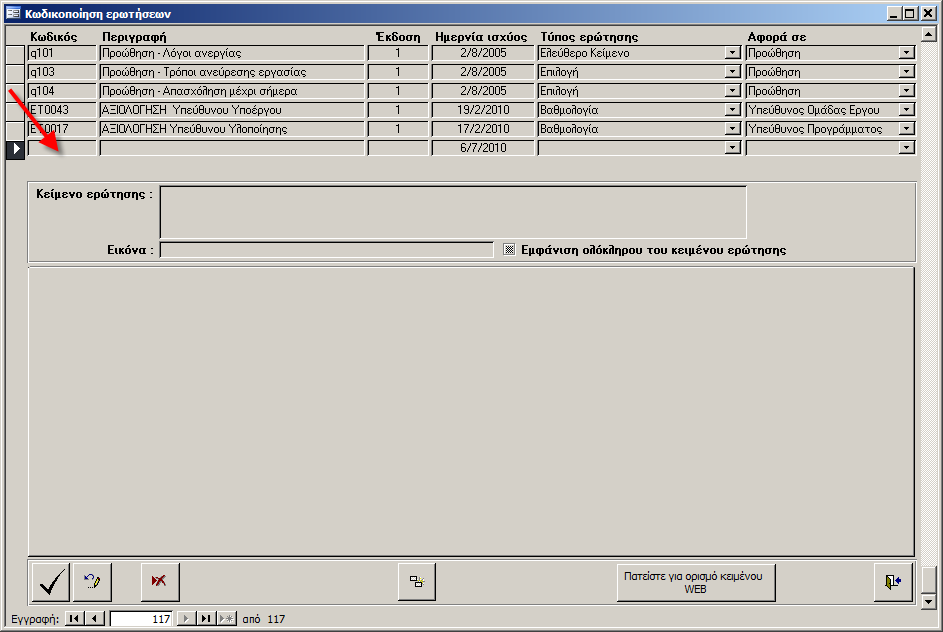The image size is (943, 632).
Task: Go to first record navigation arrow
Action: pyautogui.click(x=75, y=619)
